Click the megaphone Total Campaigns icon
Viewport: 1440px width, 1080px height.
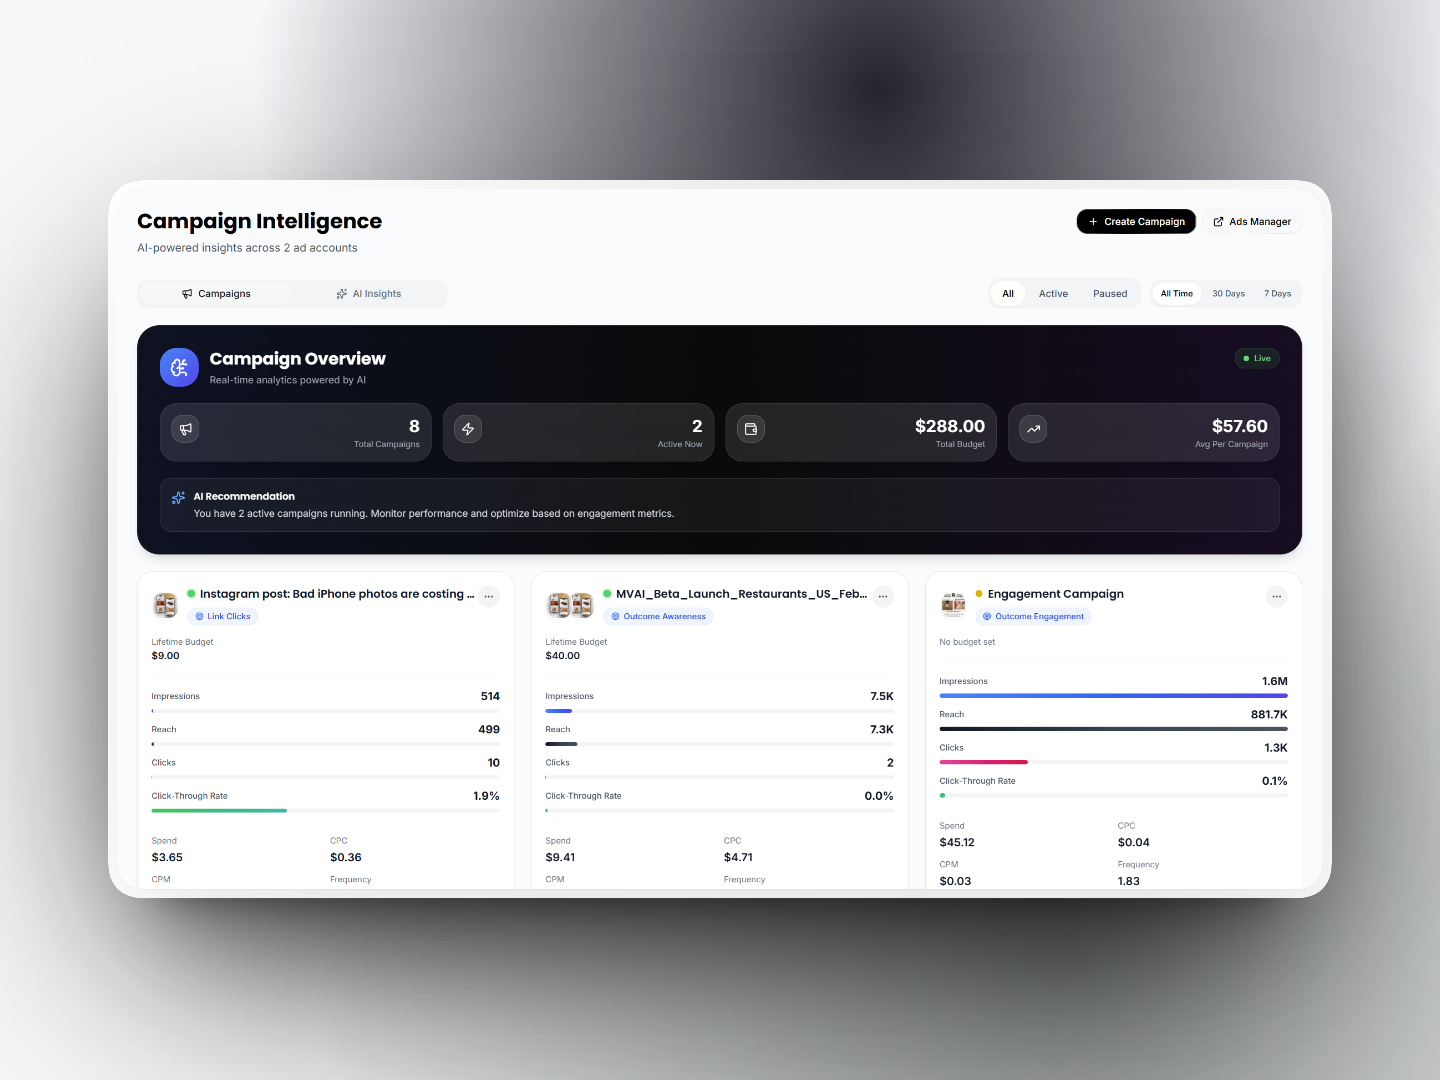click(x=185, y=429)
